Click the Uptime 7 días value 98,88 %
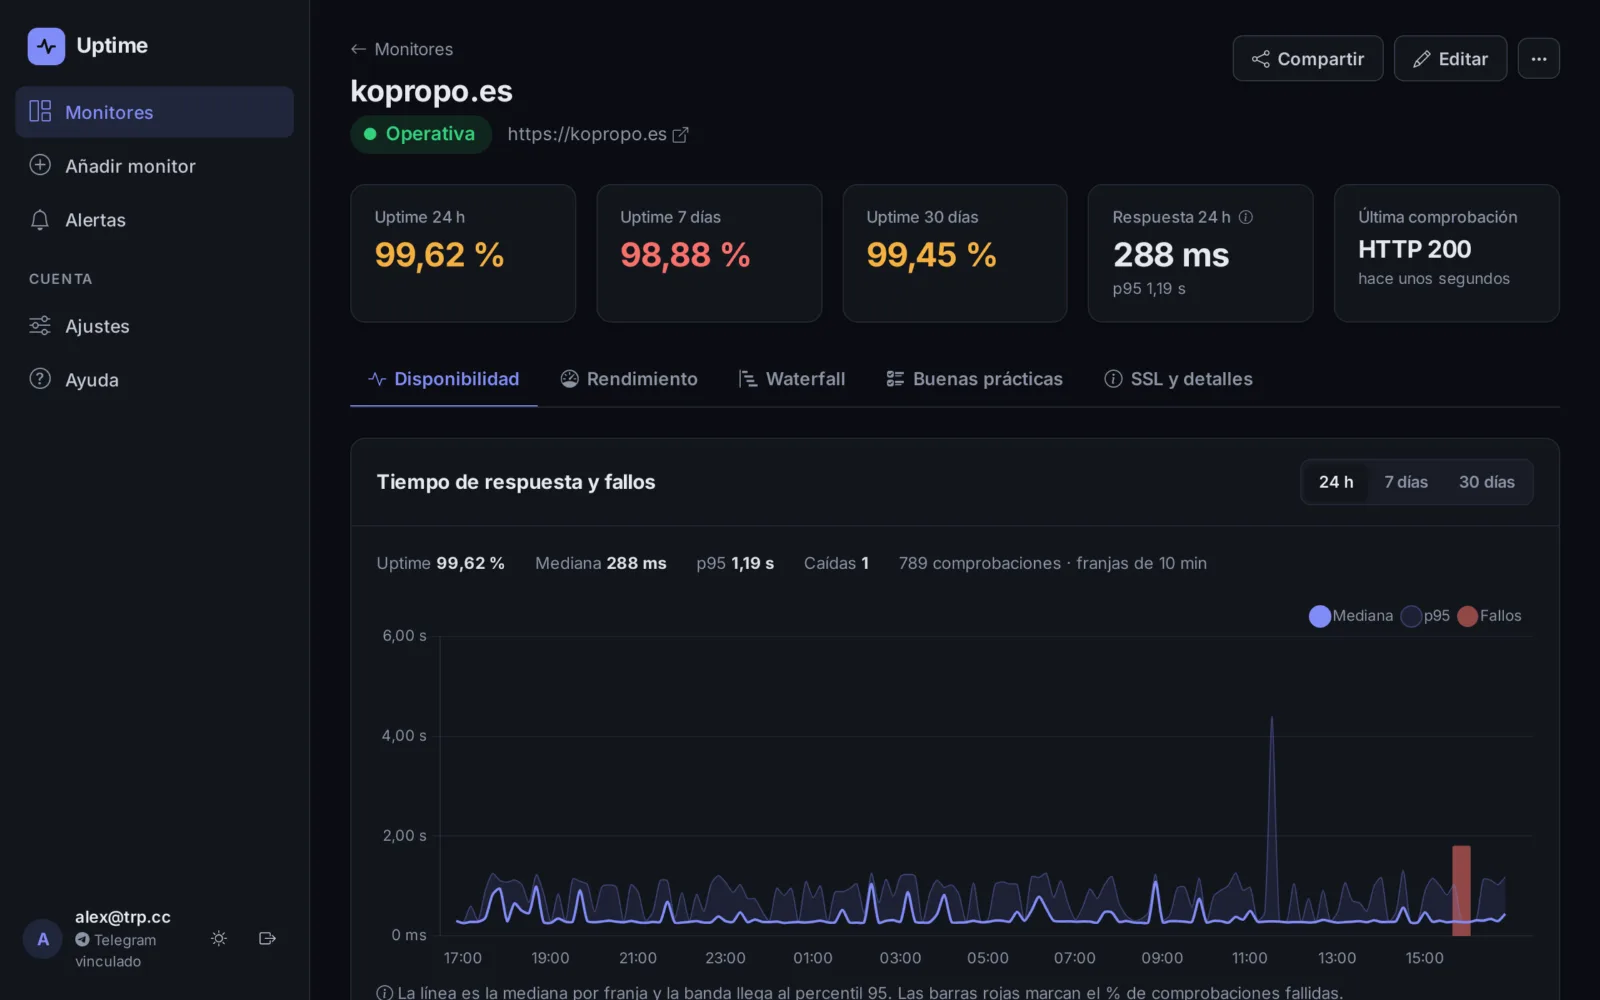 (685, 255)
